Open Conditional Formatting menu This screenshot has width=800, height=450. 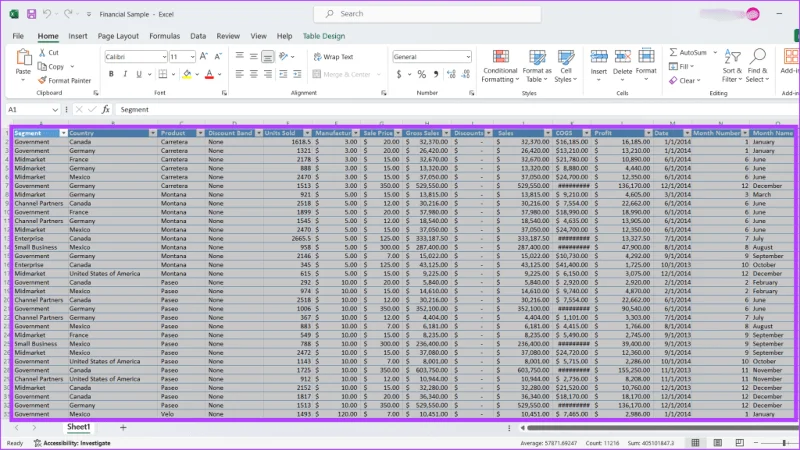[x=500, y=66]
